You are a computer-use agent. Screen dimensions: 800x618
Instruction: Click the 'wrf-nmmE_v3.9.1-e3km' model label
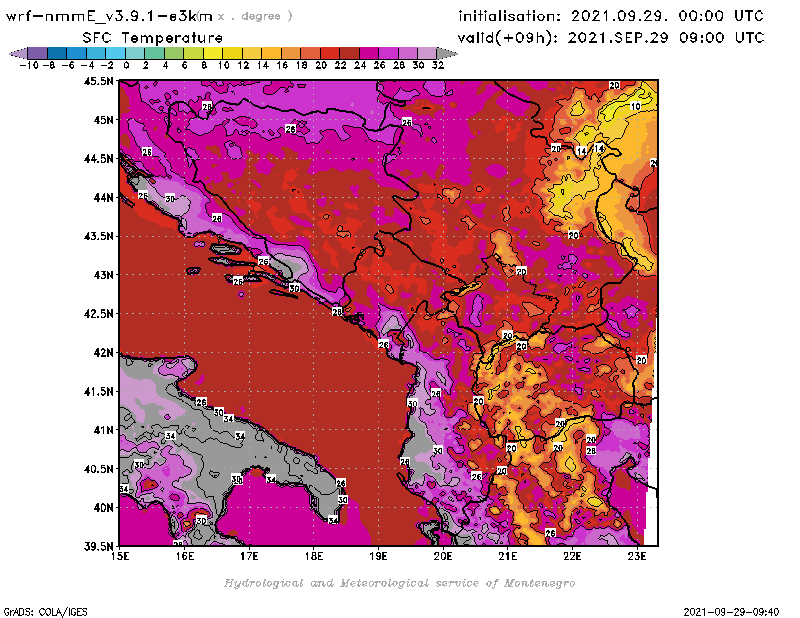(109, 16)
